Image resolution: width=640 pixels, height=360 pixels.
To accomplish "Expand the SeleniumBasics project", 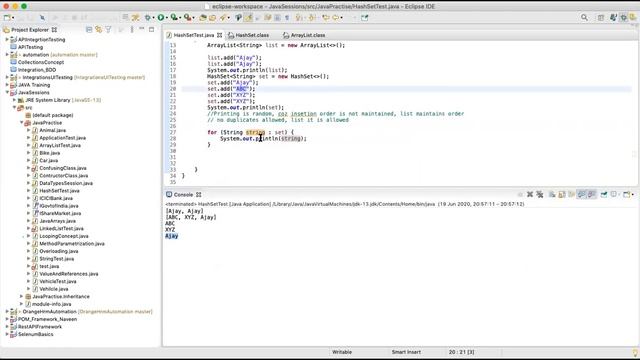I will 7,334.
